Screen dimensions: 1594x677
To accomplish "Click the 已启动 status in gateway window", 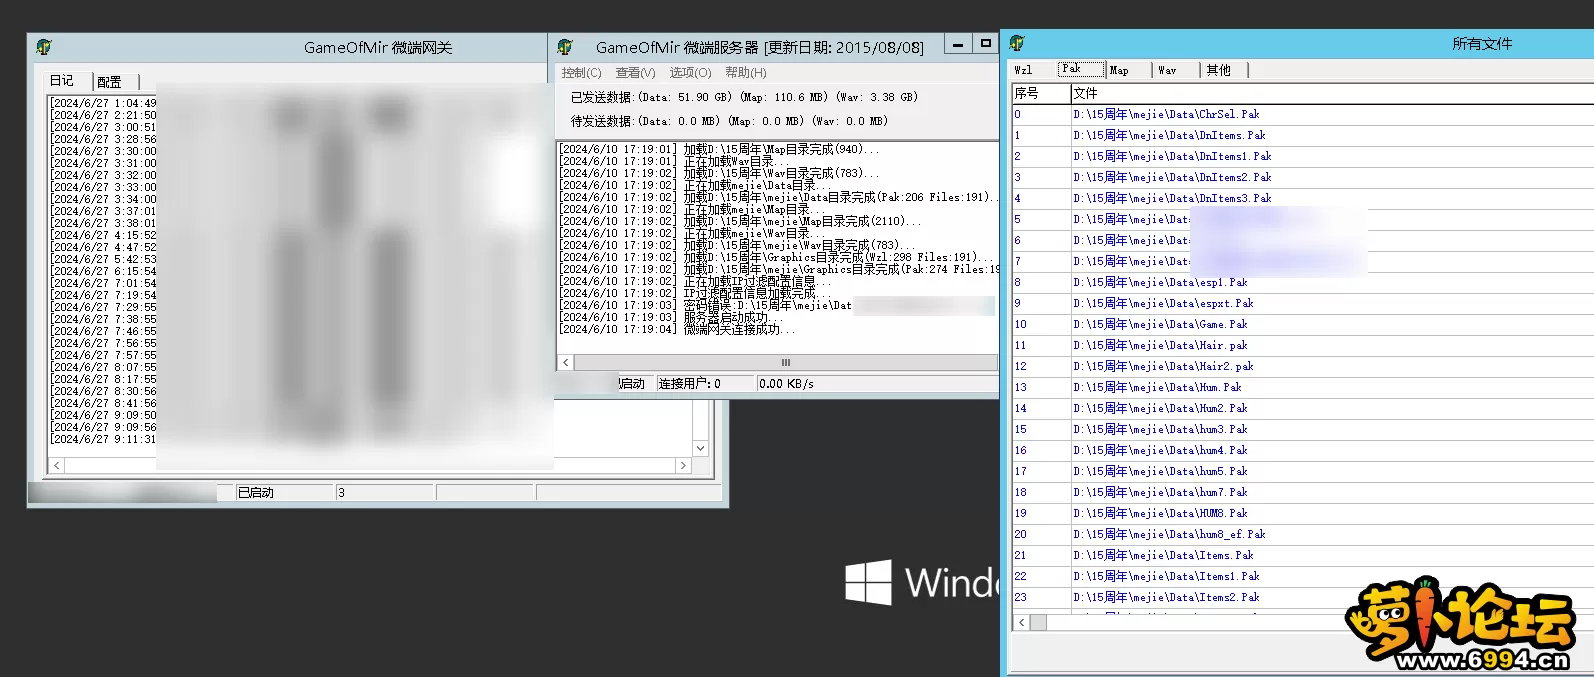I will tap(284, 492).
